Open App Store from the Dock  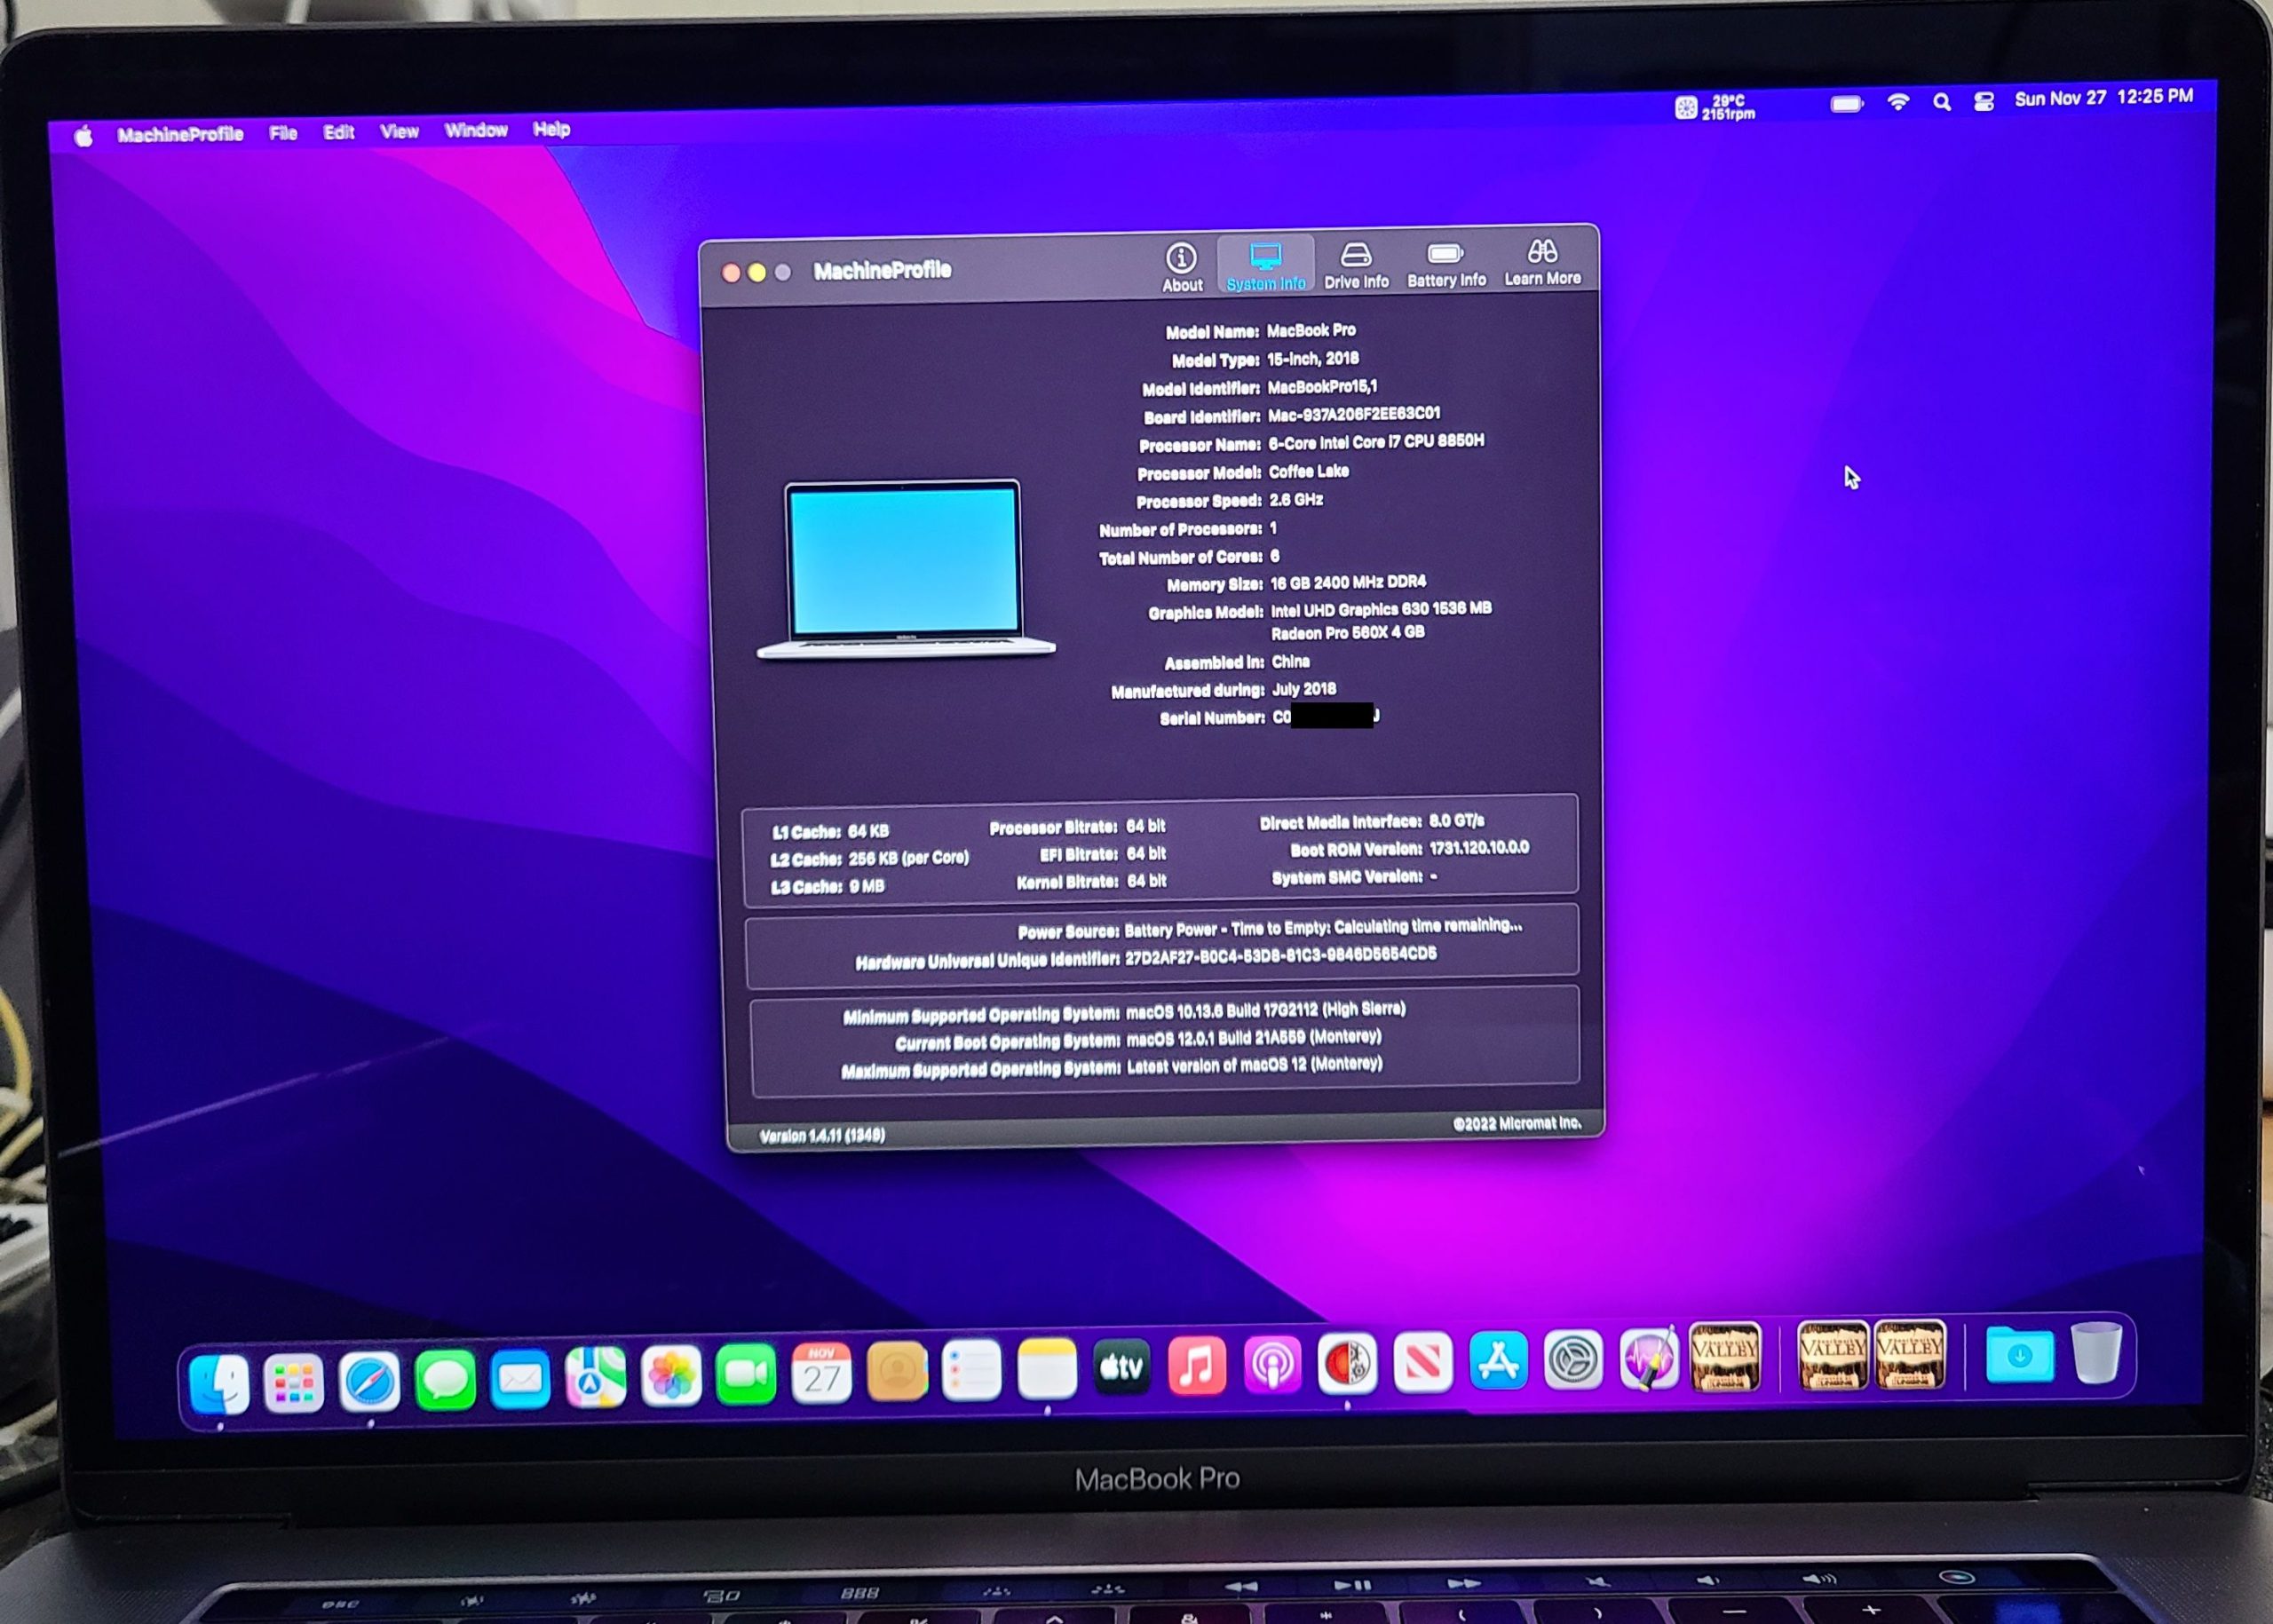click(x=1498, y=1361)
